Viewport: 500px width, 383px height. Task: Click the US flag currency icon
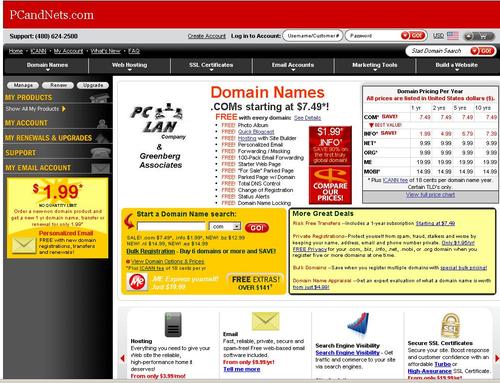click(453, 36)
